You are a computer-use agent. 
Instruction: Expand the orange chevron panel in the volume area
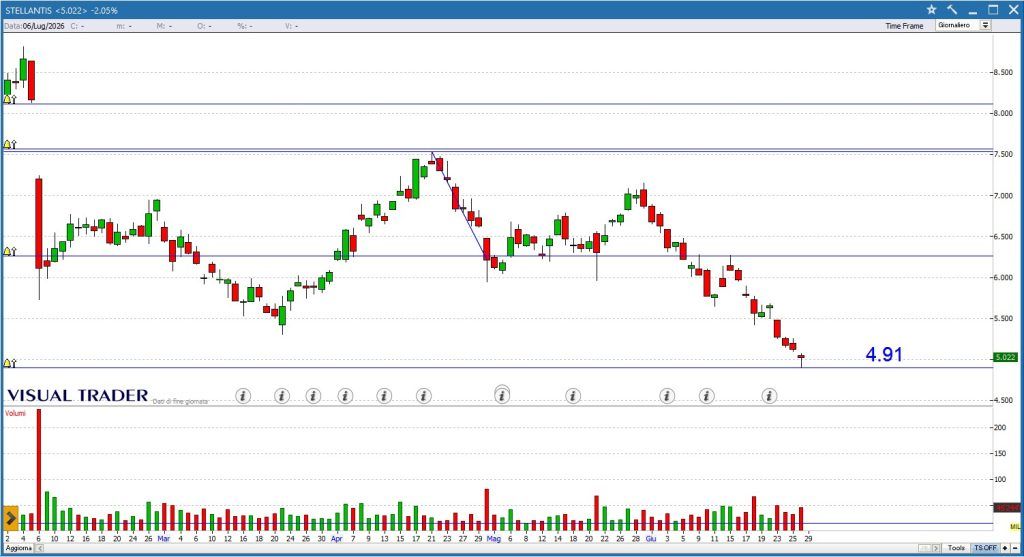point(10,518)
